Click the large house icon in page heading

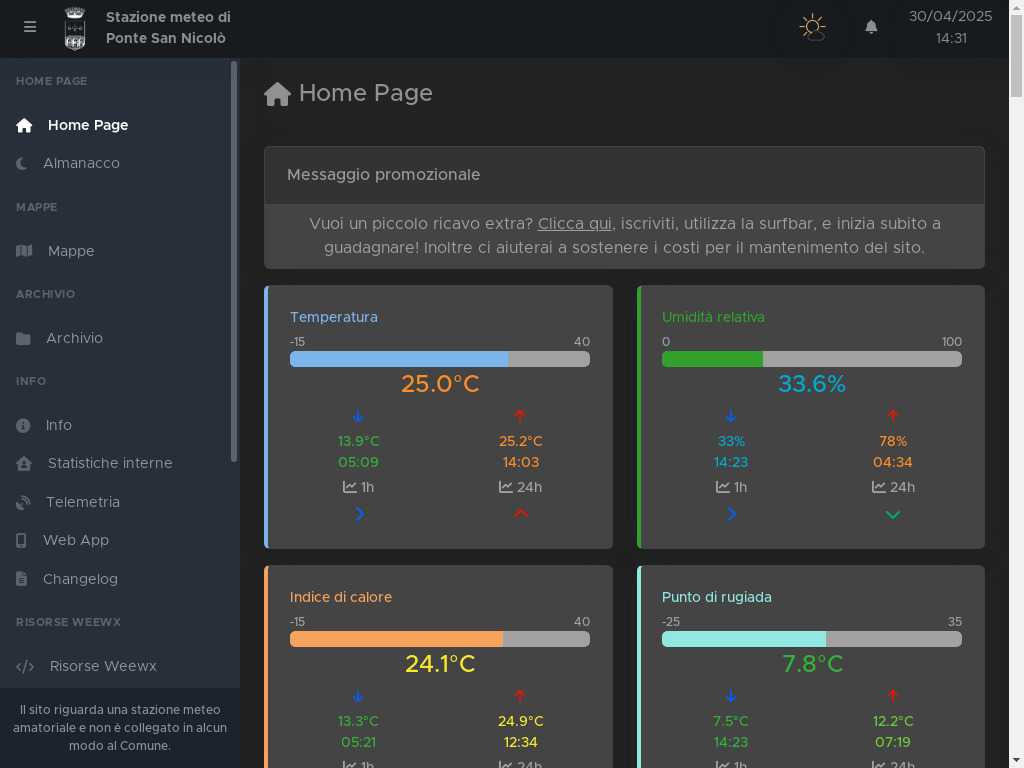click(x=278, y=94)
